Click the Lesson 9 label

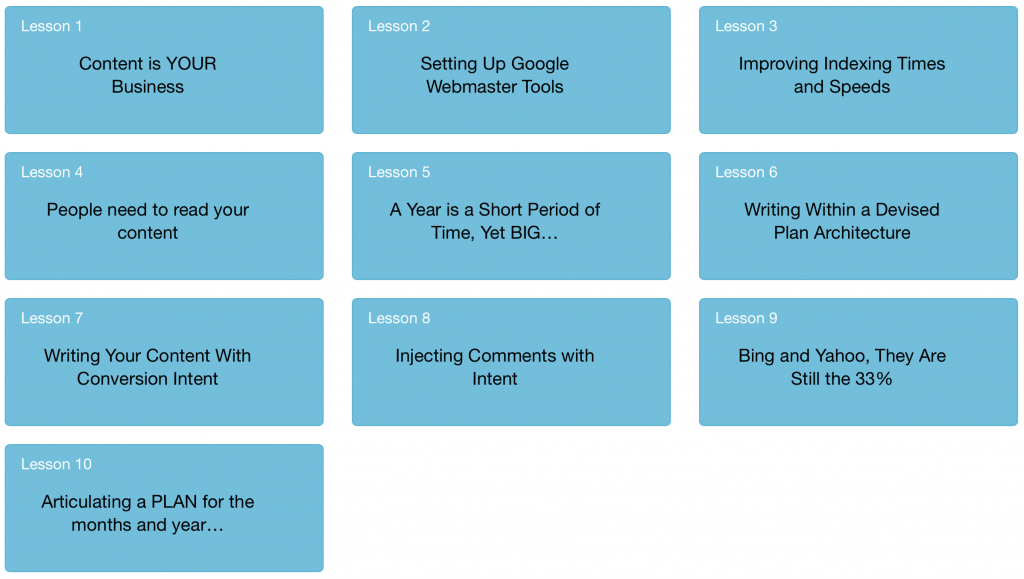[746, 319]
